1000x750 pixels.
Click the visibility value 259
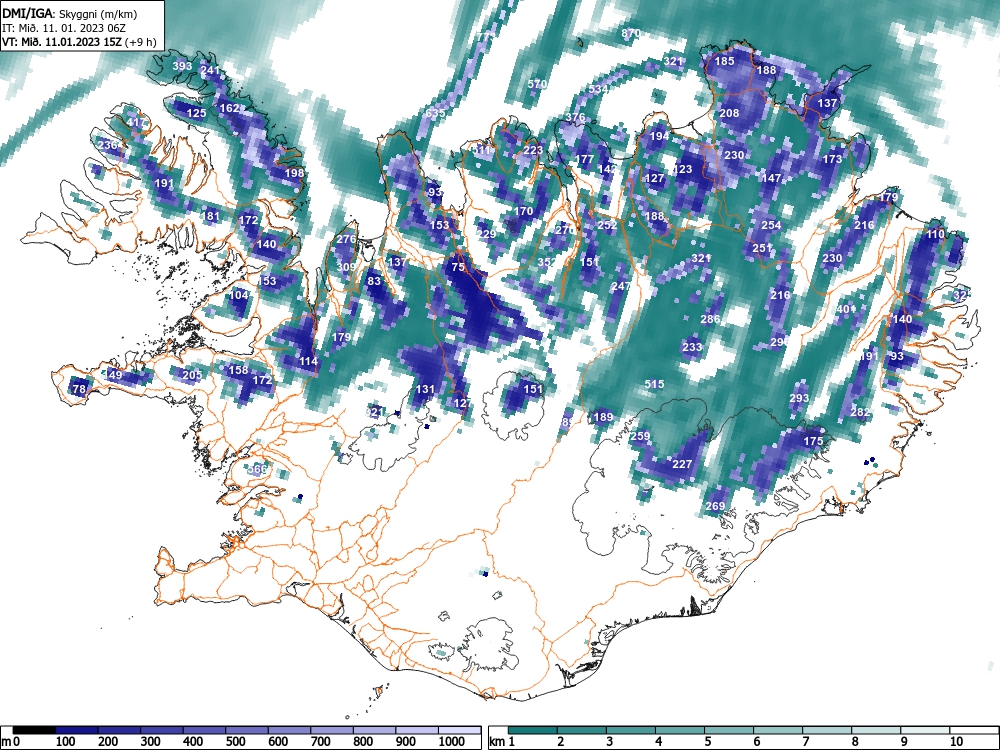(640, 436)
